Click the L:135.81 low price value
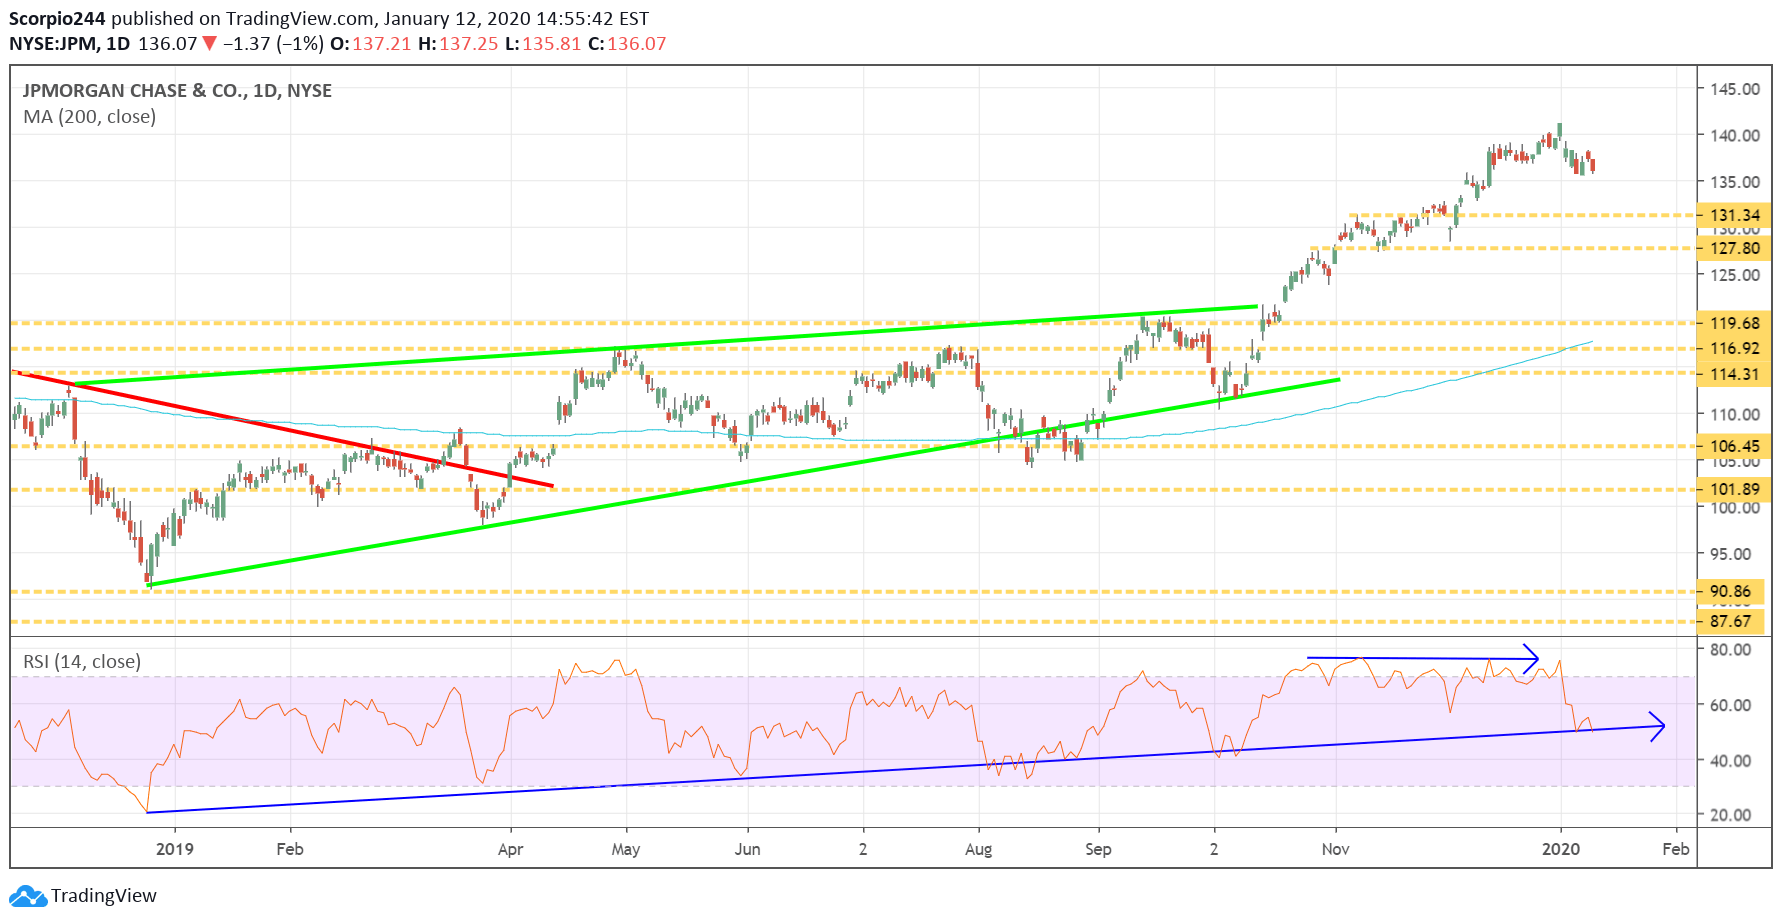Image resolution: width=1782 pixels, height=923 pixels. click(543, 44)
